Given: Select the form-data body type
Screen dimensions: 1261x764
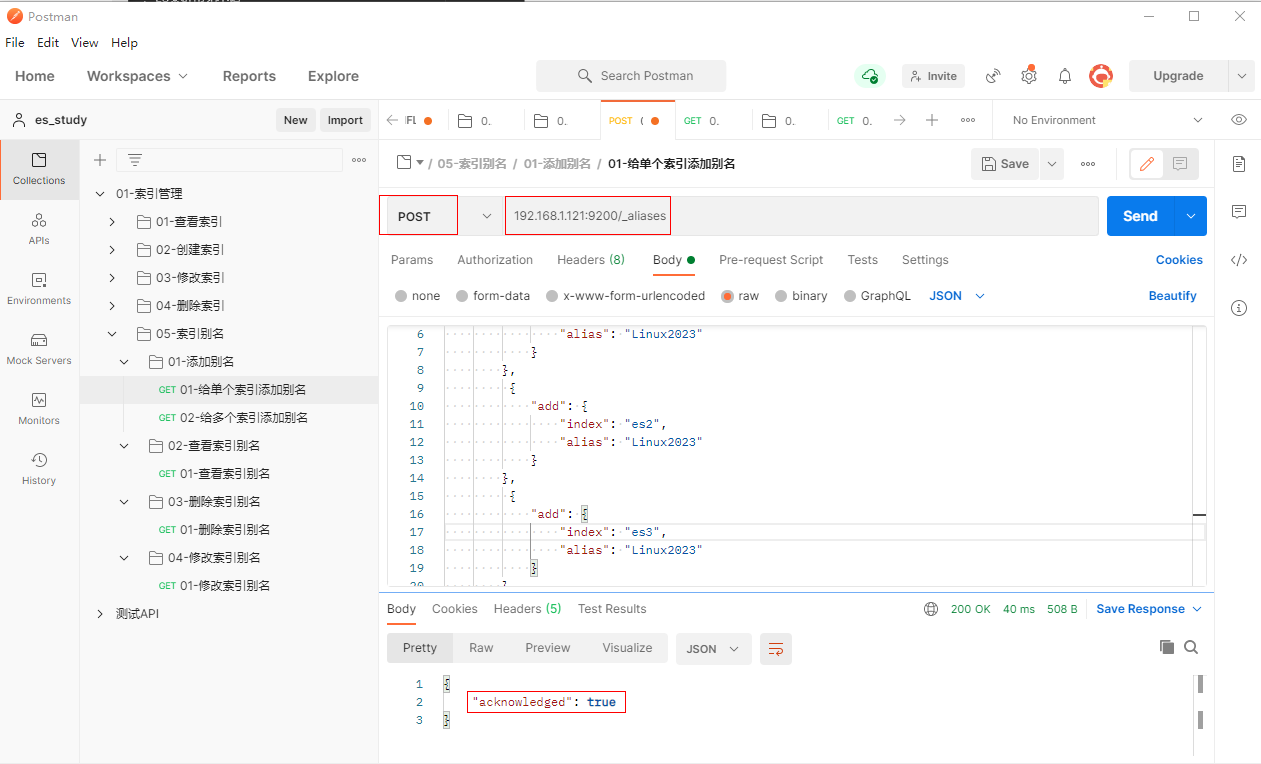Looking at the screenshot, I should point(463,296).
